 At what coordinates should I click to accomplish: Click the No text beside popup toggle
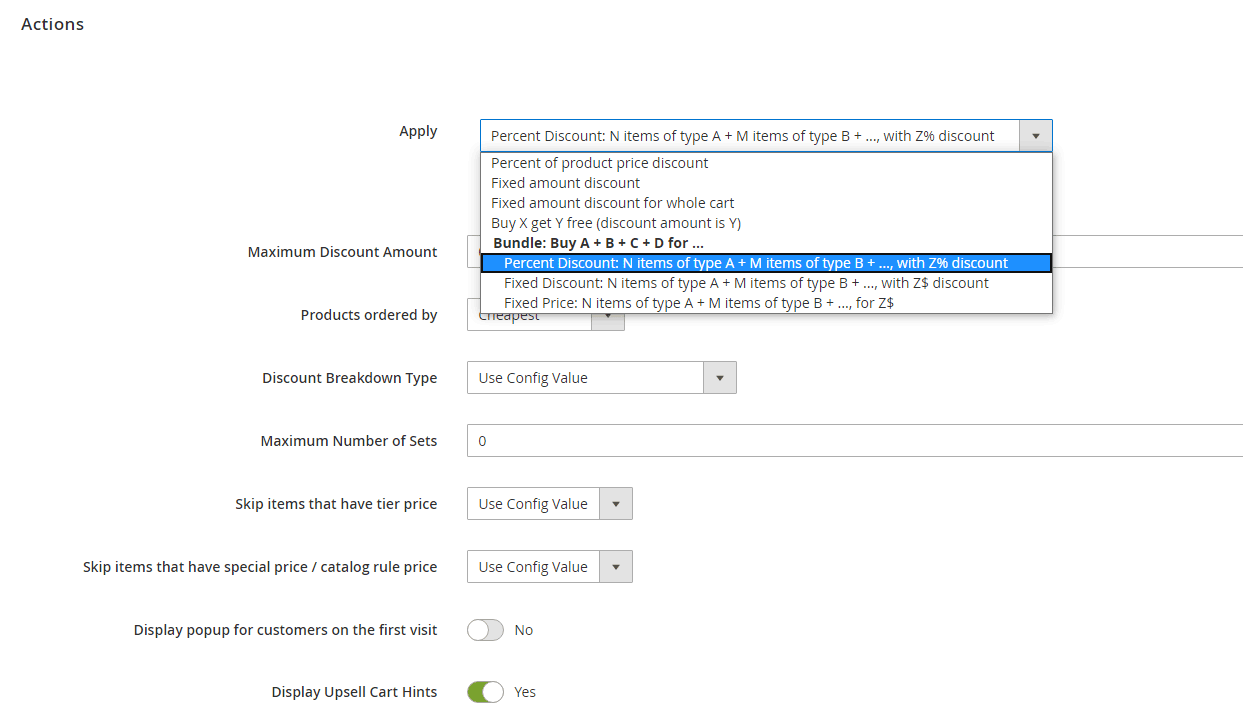524,630
